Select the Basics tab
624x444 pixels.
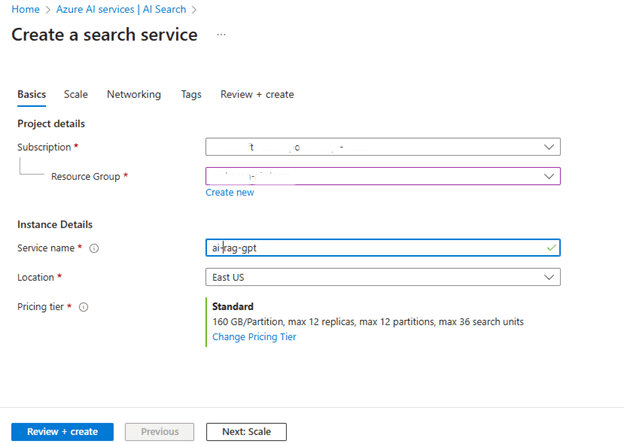pyautogui.click(x=31, y=94)
